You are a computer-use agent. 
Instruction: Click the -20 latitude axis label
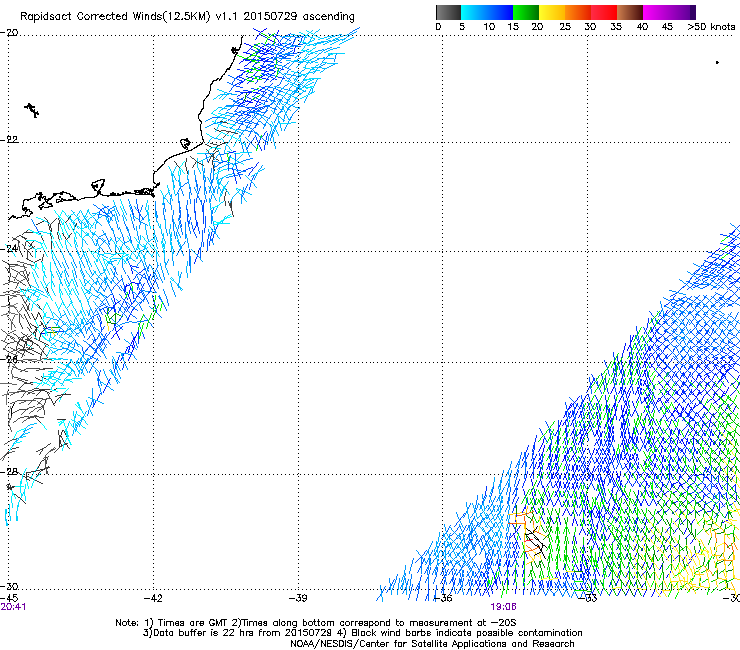(9, 33)
